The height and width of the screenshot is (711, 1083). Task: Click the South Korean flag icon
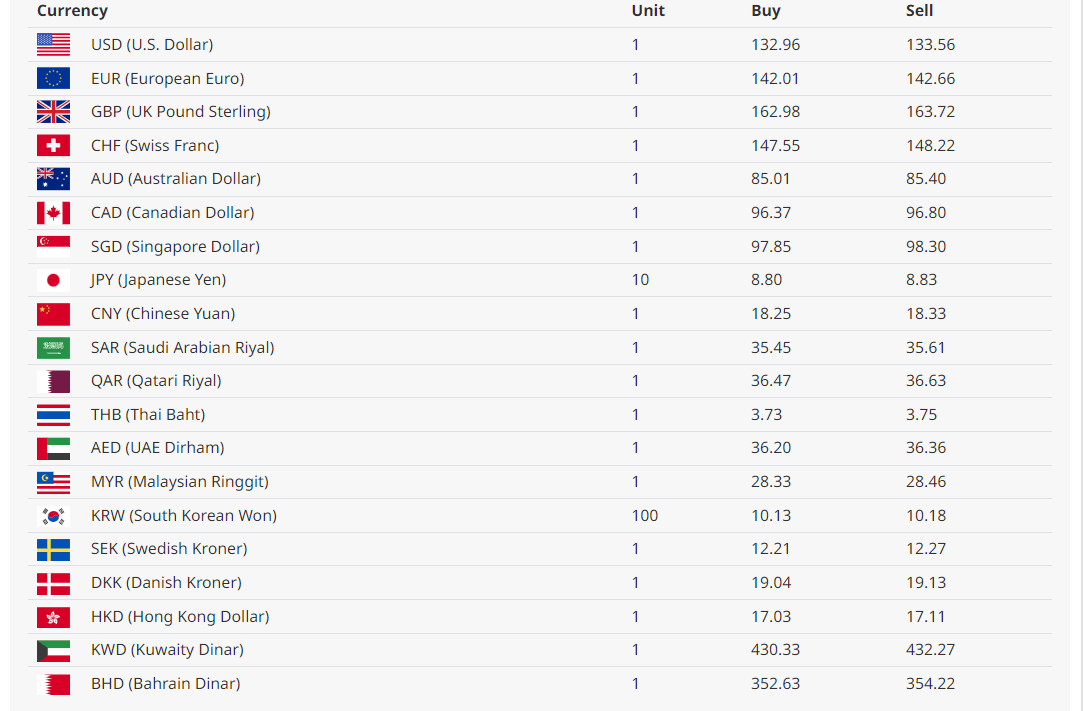coord(53,515)
